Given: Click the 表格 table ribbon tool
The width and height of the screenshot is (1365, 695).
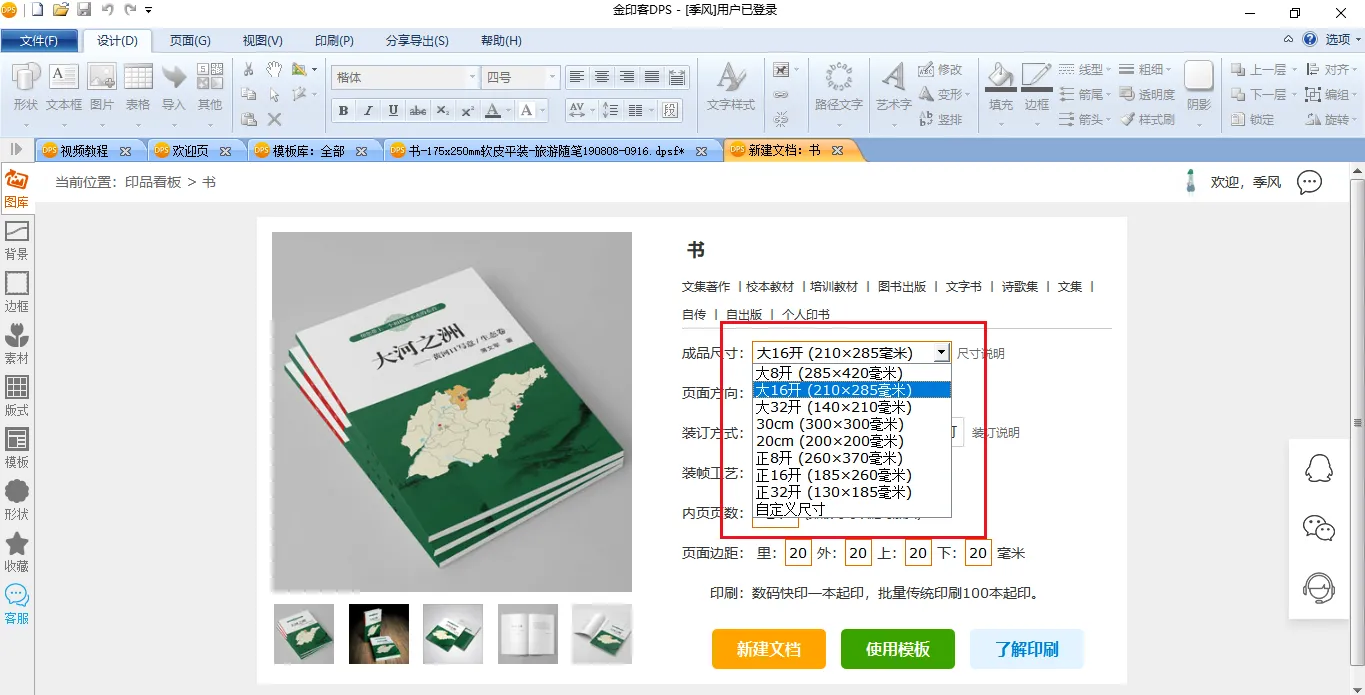Looking at the screenshot, I should tap(138, 86).
